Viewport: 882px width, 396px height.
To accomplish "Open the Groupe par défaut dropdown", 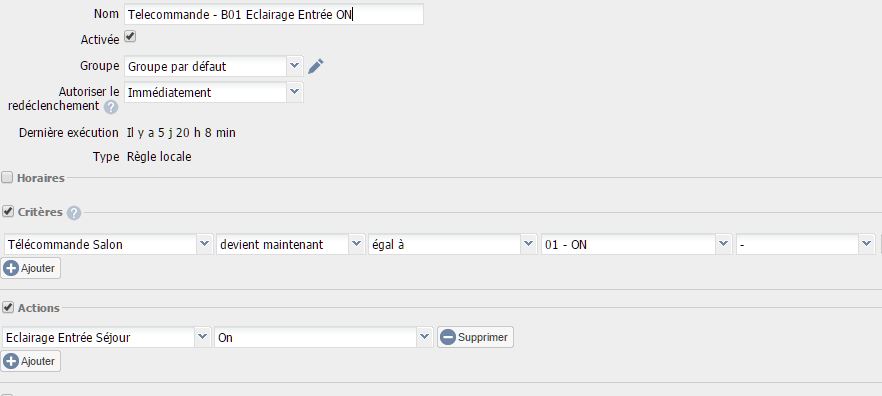I will (x=214, y=66).
